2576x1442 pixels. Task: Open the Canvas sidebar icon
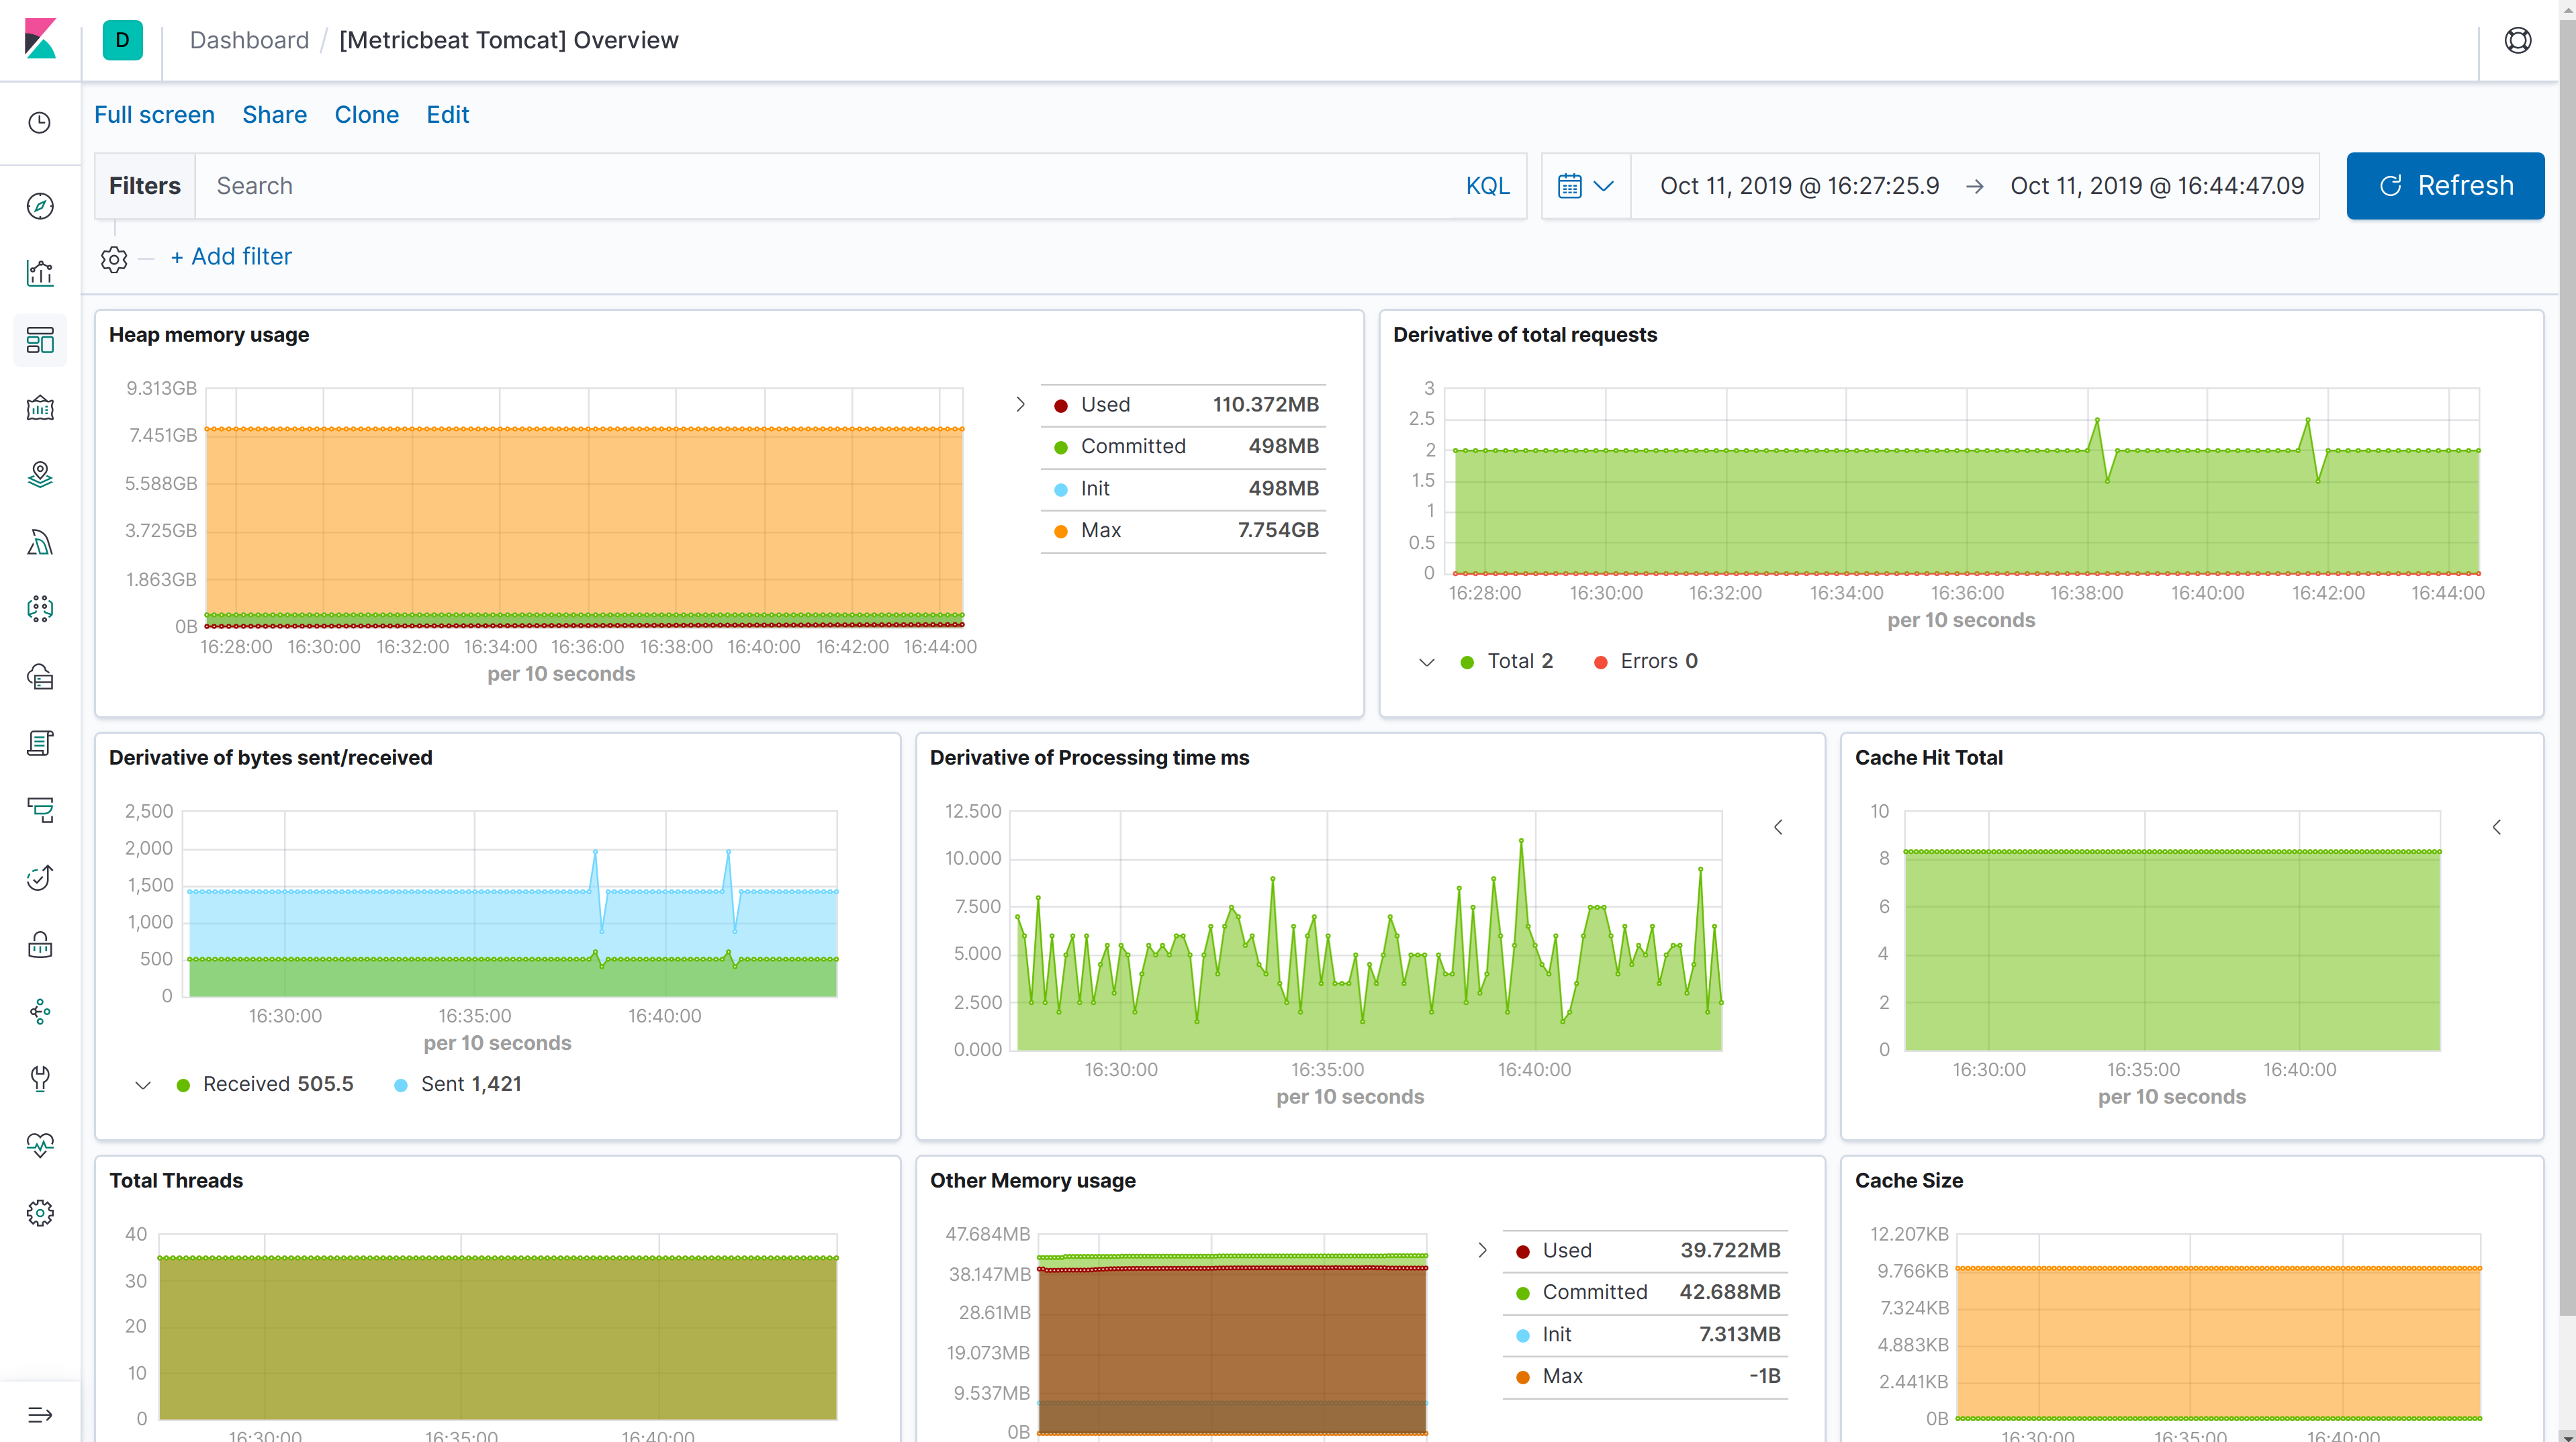tap(40, 408)
